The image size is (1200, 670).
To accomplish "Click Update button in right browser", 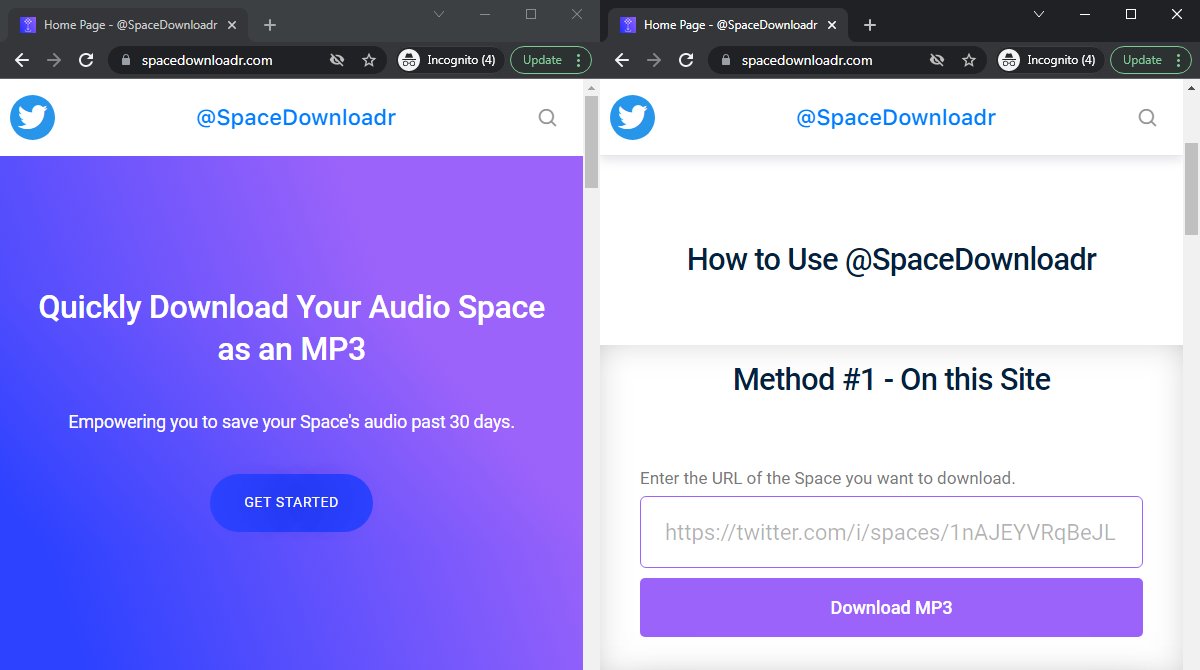I will (1151, 60).
